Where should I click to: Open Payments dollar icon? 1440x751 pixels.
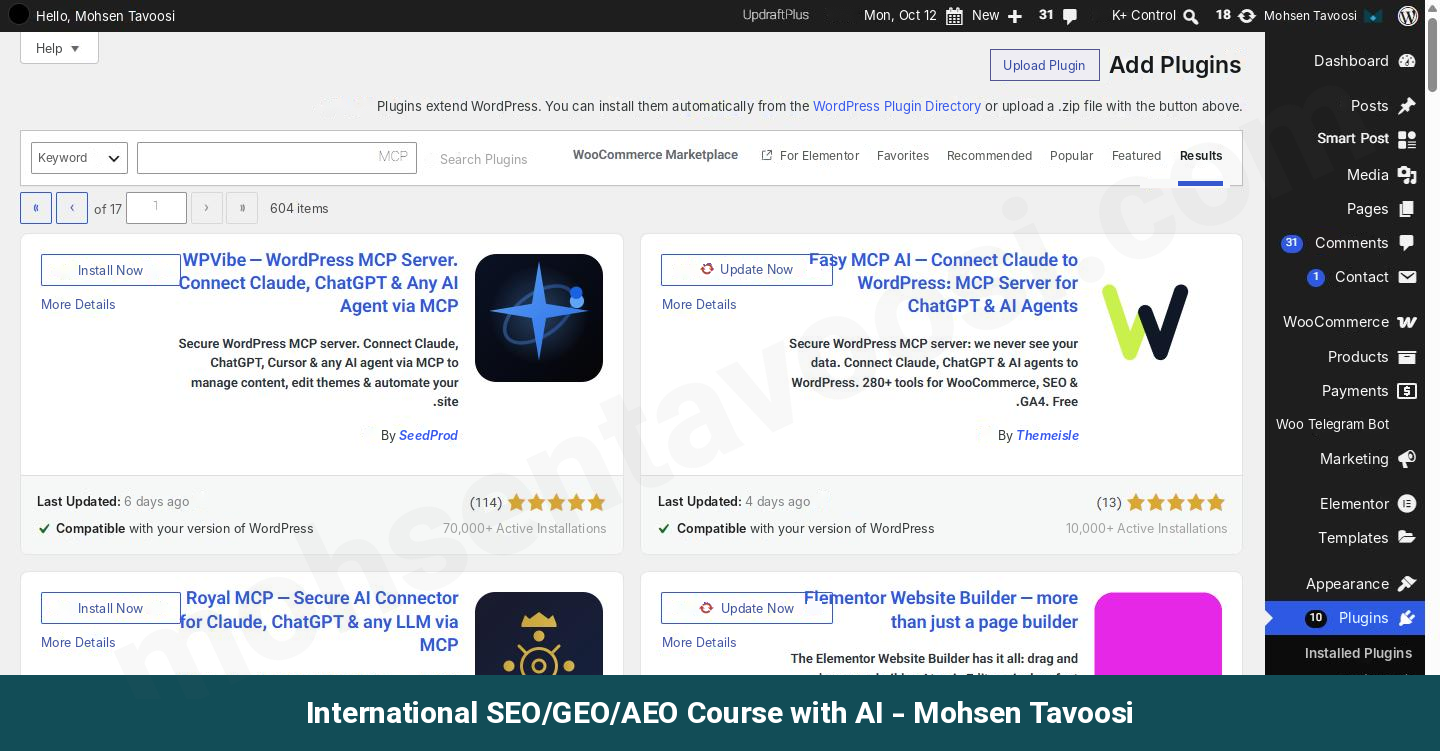coord(1407,391)
